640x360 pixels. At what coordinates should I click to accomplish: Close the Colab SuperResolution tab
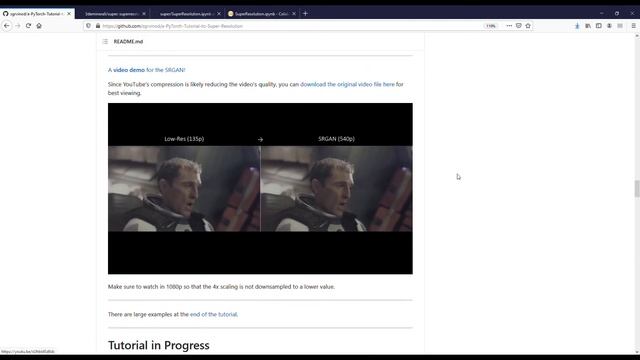(294, 14)
